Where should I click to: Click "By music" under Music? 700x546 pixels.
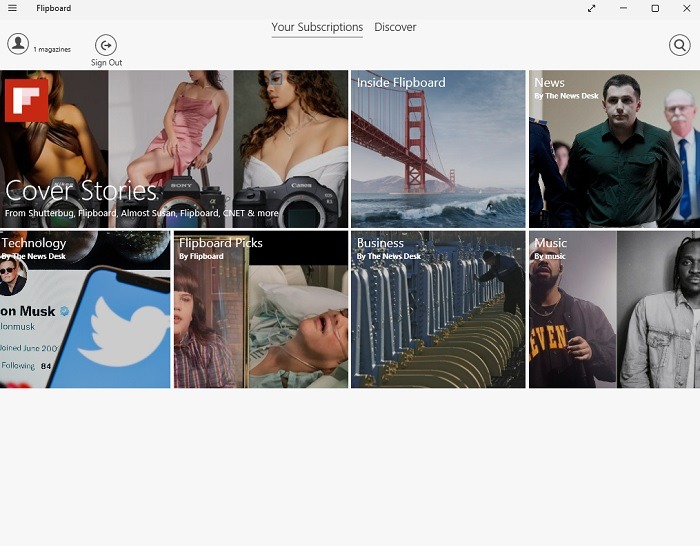click(x=550, y=256)
